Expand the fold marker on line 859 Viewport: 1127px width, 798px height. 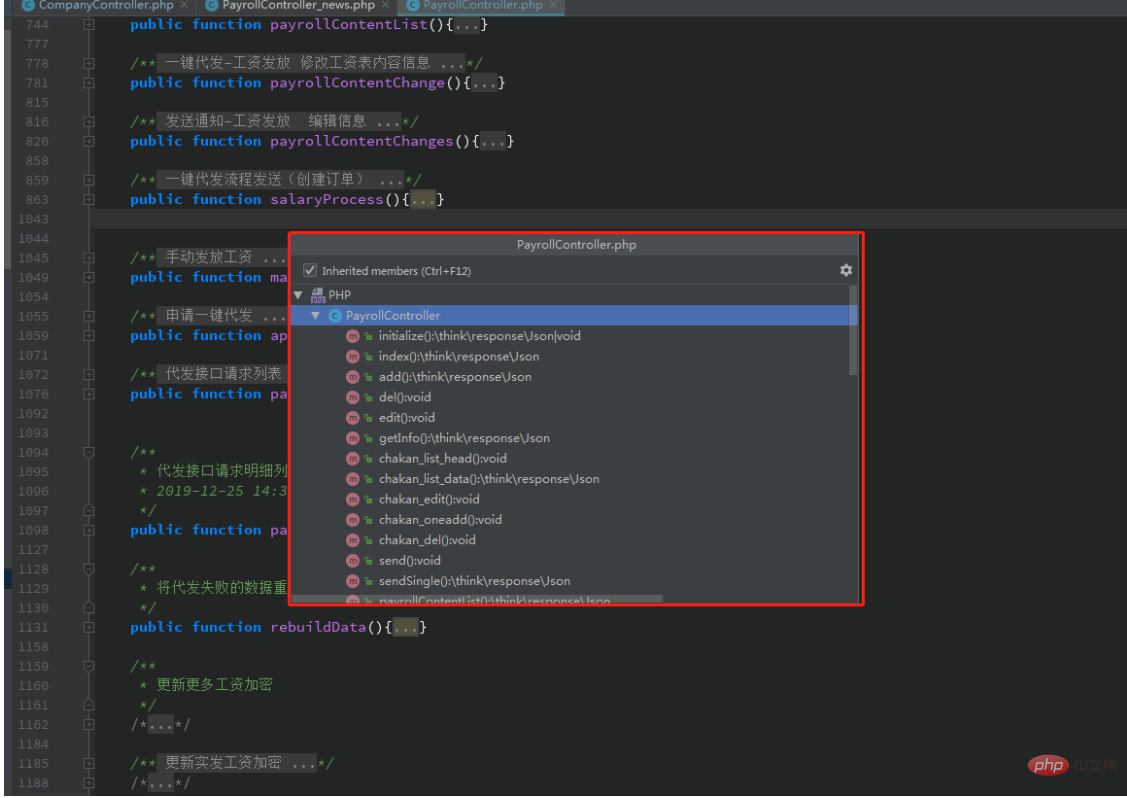(x=88, y=180)
